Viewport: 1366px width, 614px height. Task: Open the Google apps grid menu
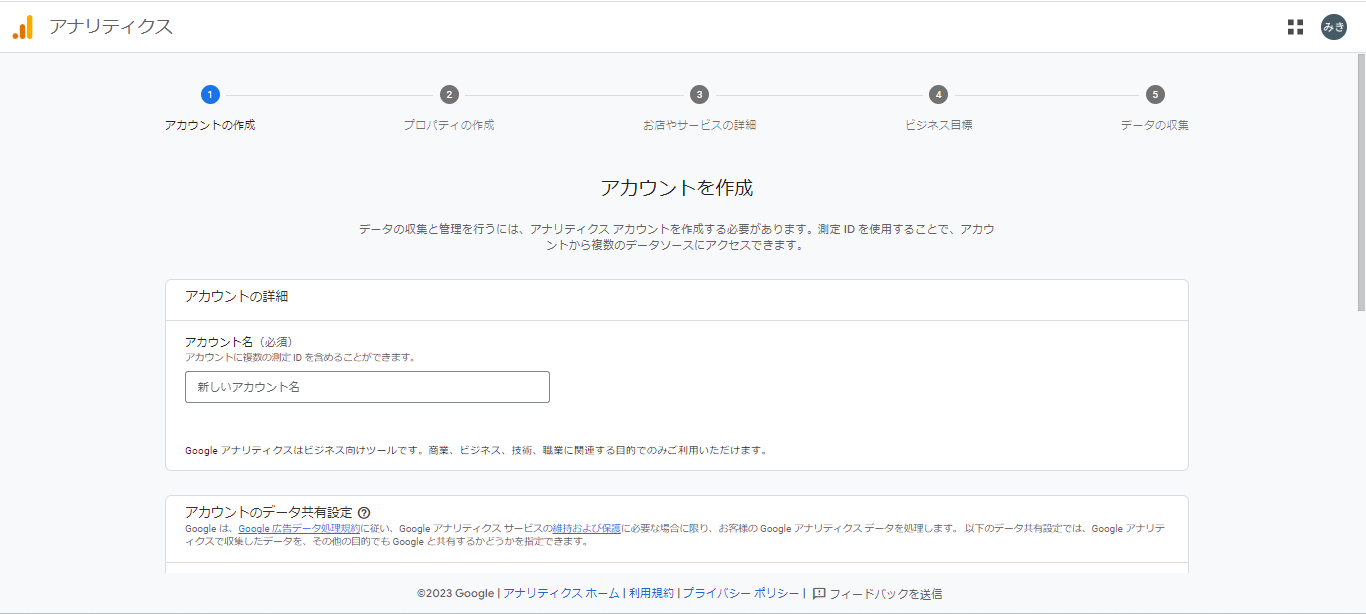(x=1295, y=27)
